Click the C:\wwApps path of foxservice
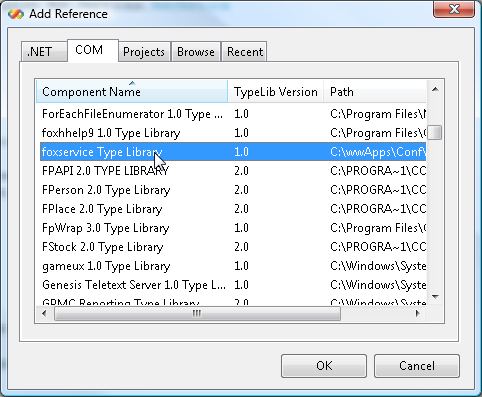Viewport: 482px width, 397px height. (x=378, y=152)
